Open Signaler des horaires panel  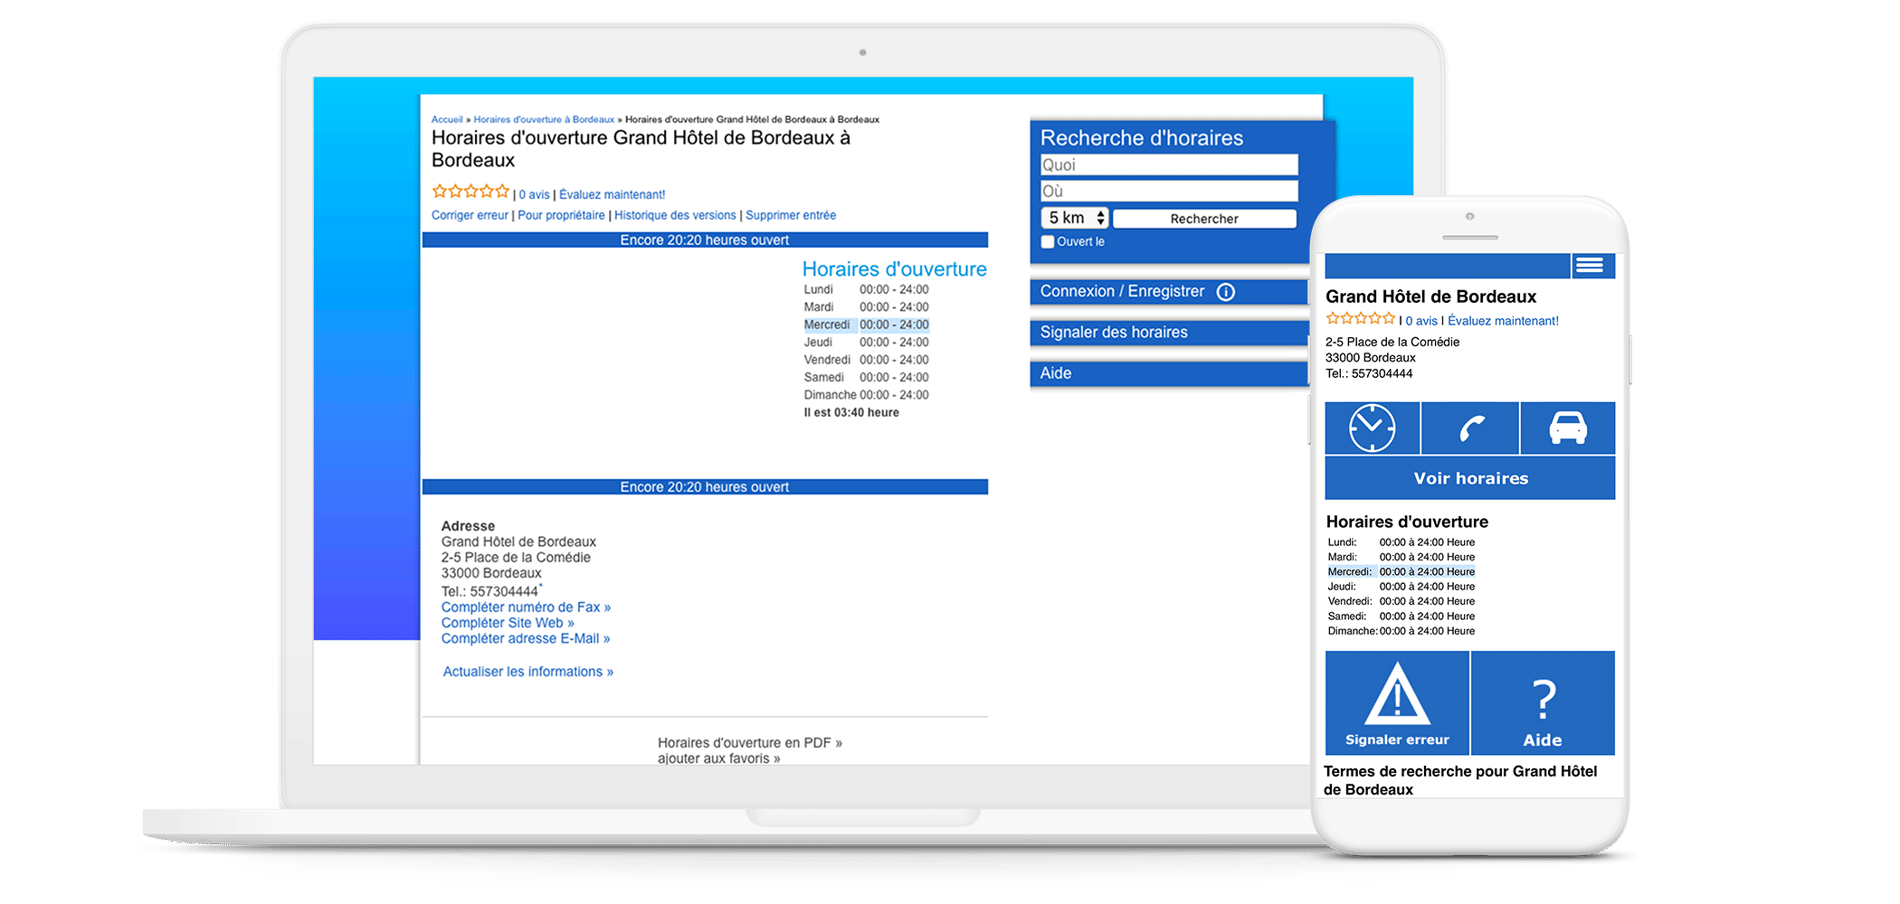coord(1168,333)
